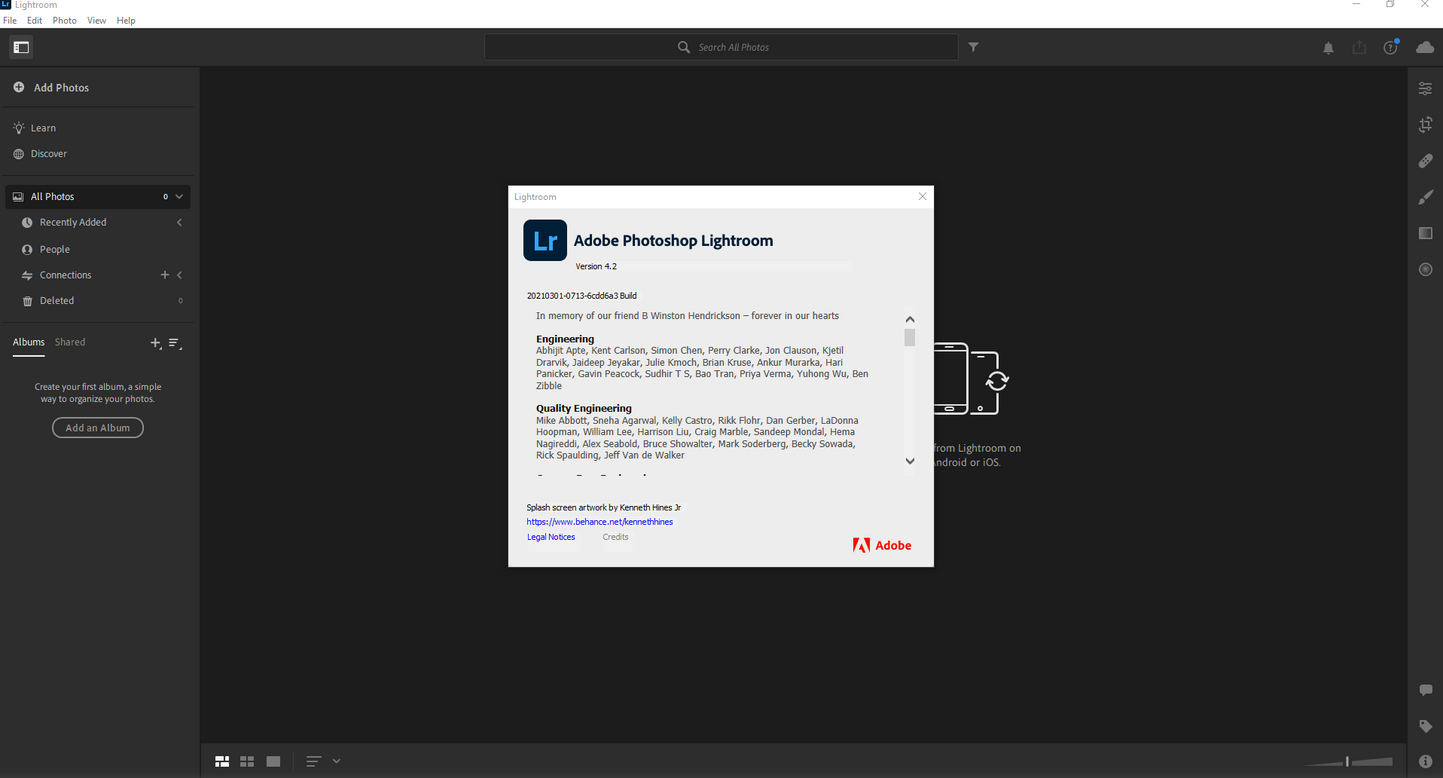Toggle the left panel visibility icon
Viewport: 1443px width, 778px height.
(x=21, y=47)
